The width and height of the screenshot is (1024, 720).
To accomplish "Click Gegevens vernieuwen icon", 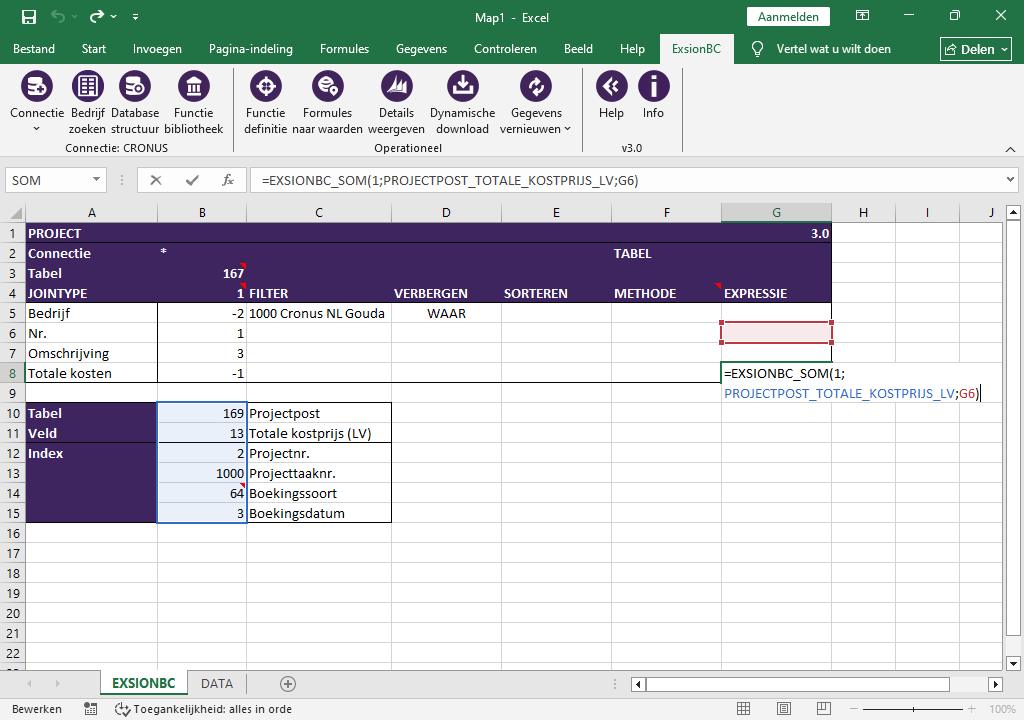I will coord(536,86).
